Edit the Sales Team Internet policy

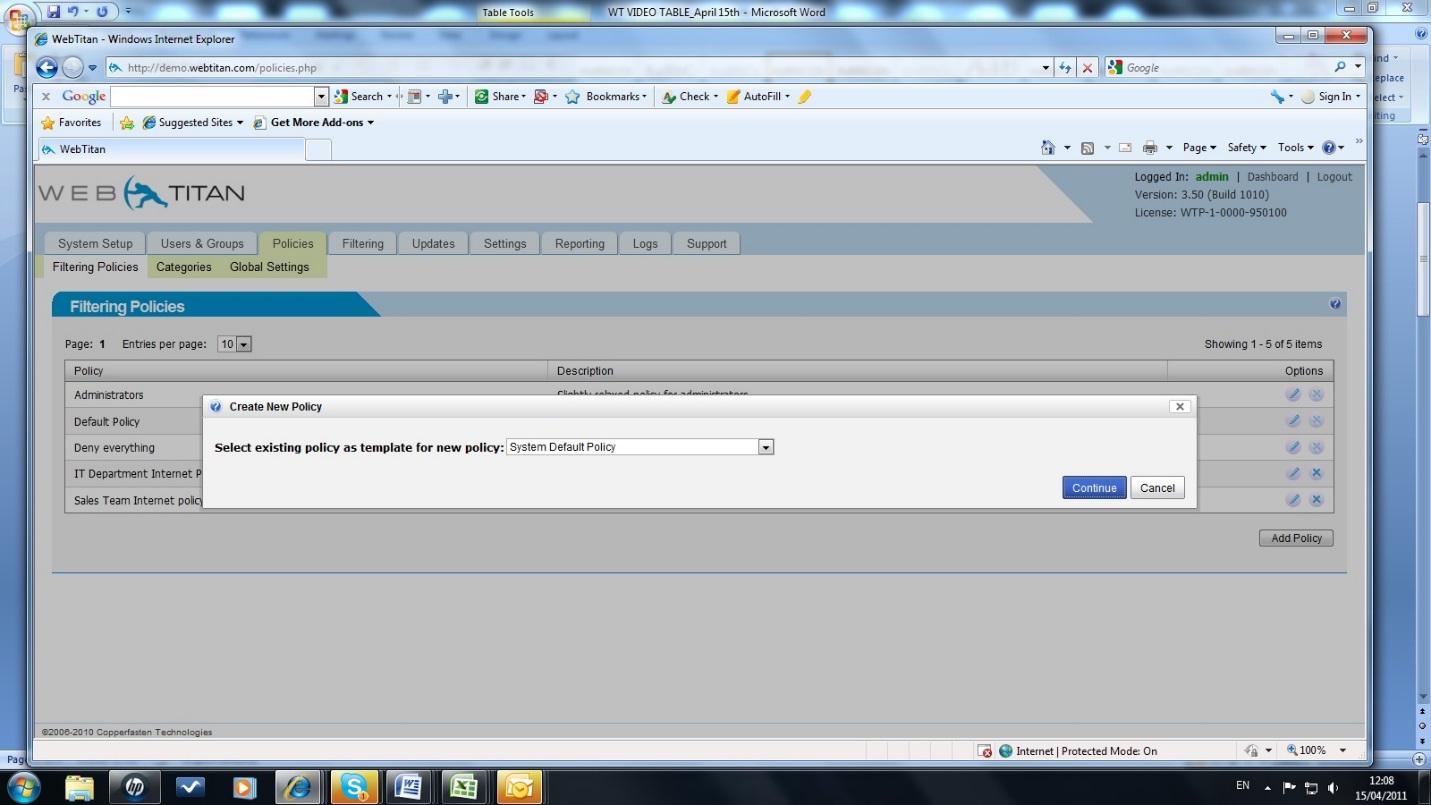point(1294,500)
